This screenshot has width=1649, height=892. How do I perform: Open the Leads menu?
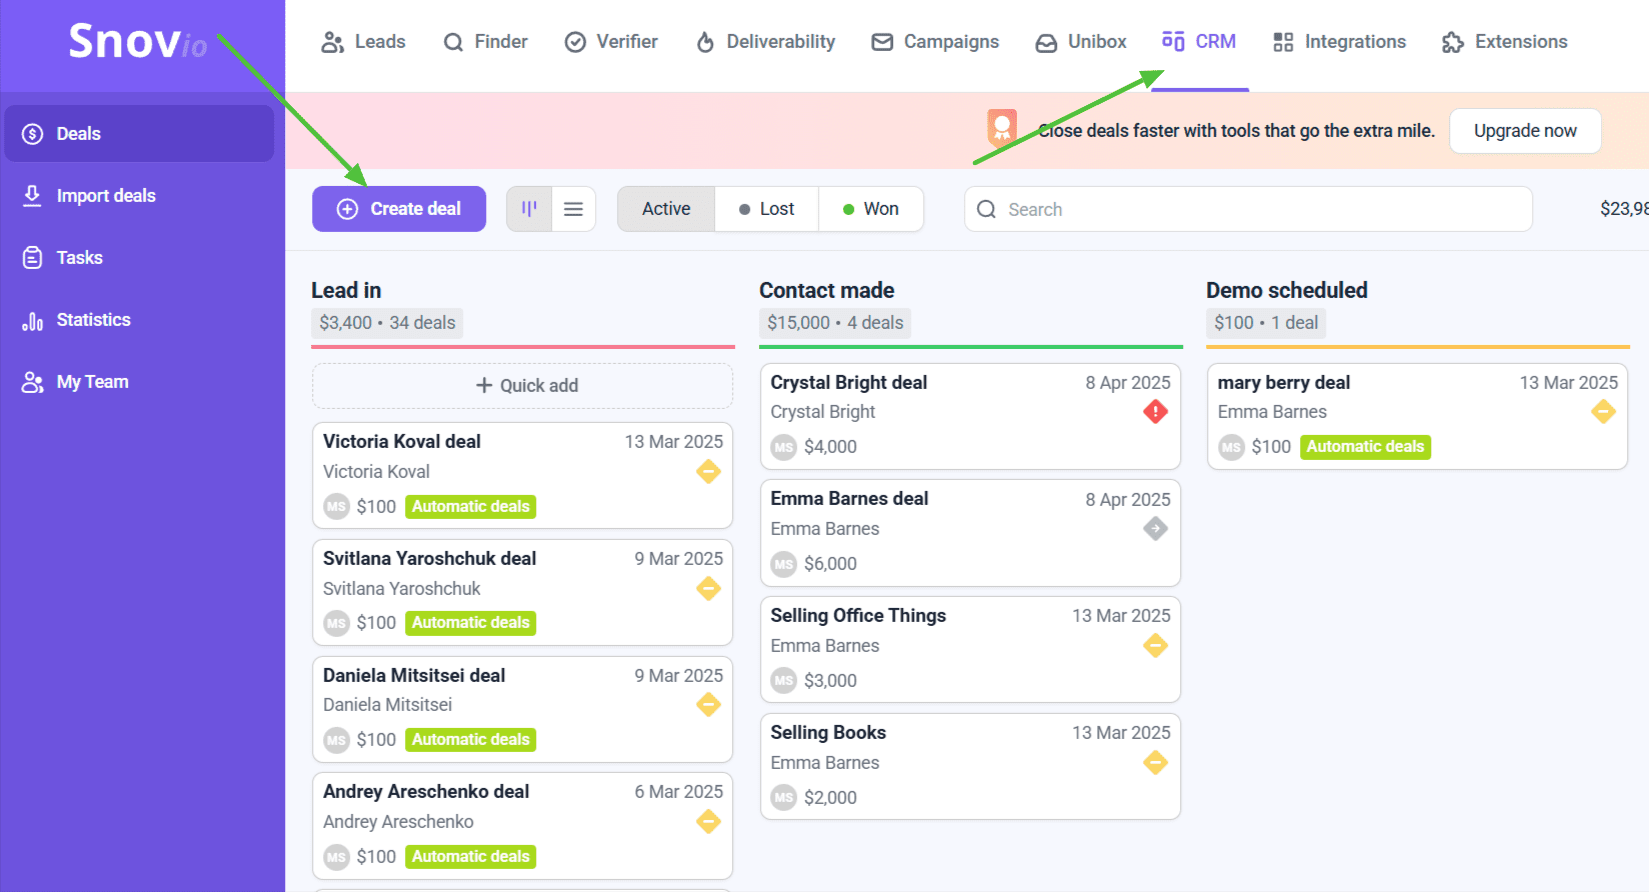click(363, 42)
